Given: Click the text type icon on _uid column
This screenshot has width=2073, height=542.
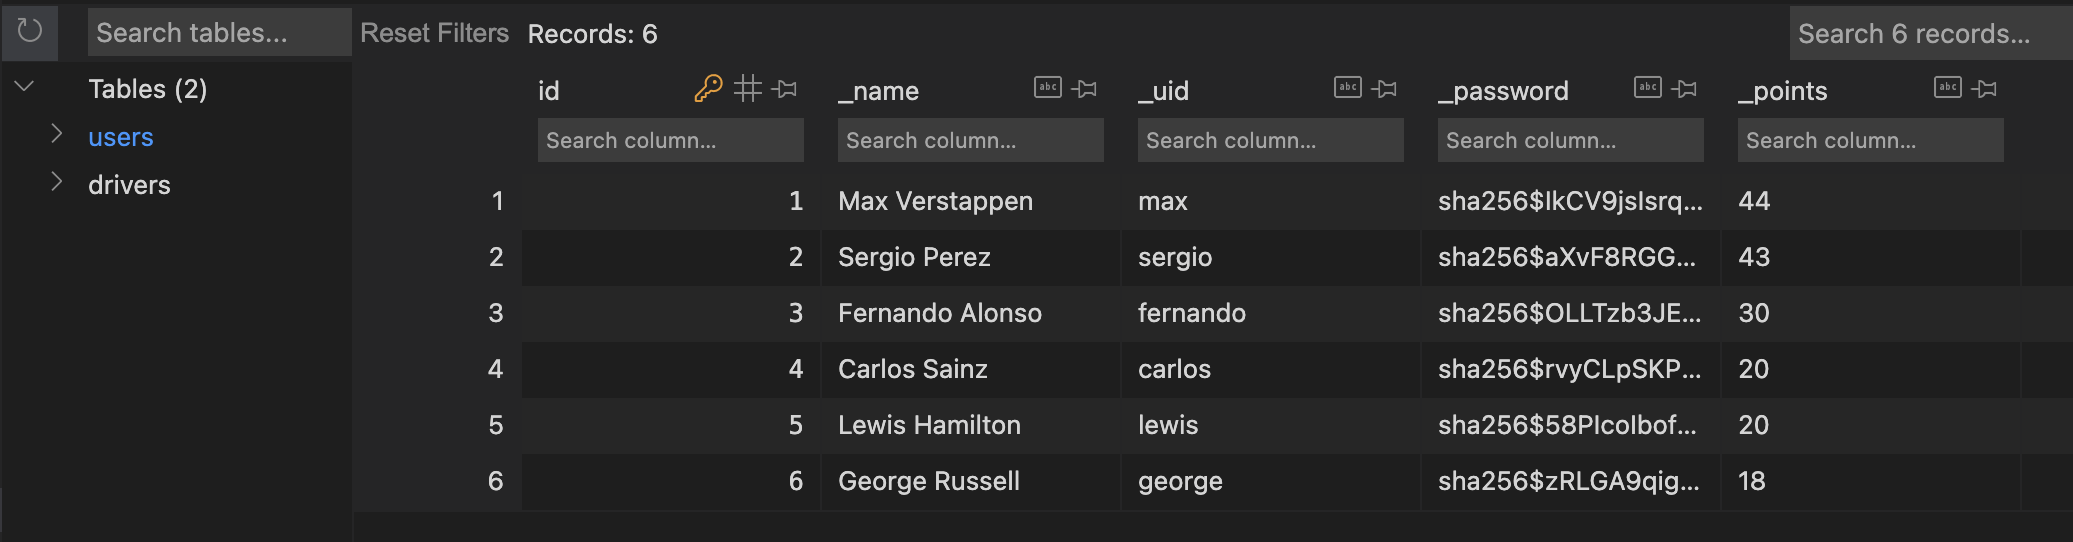Looking at the screenshot, I should (1348, 88).
